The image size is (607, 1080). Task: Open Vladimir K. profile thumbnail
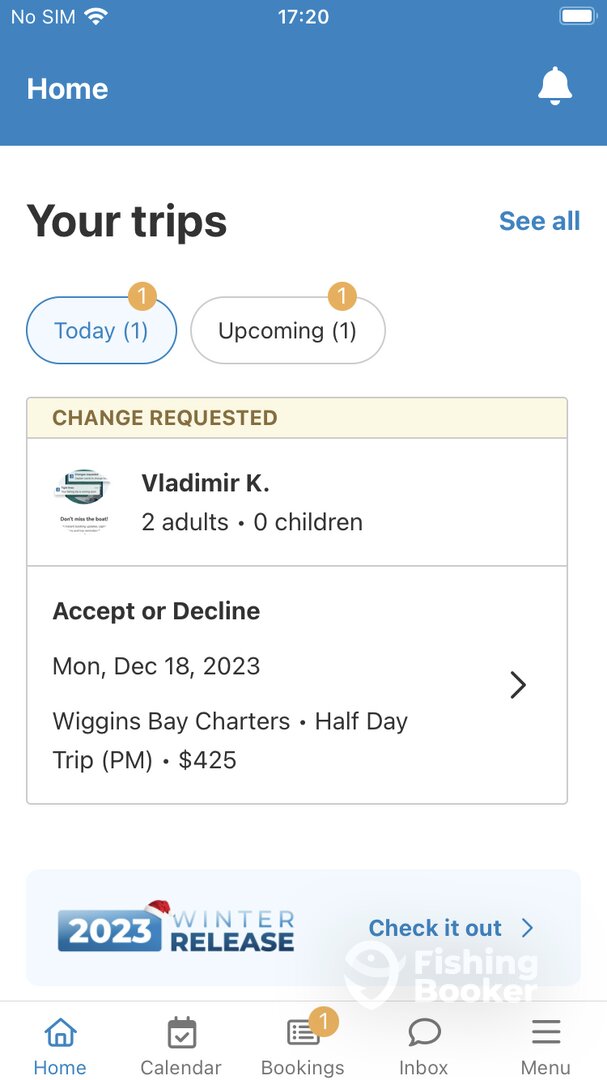(x=84, y=502)
